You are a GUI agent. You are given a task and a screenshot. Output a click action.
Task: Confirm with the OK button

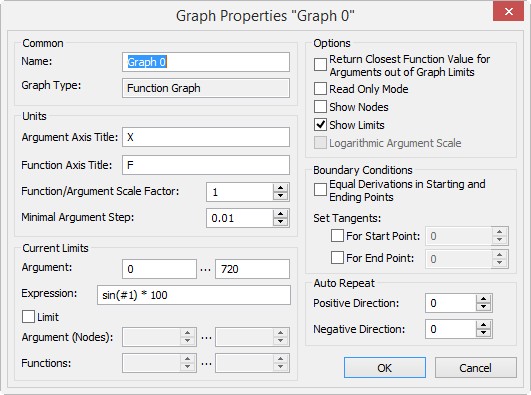pos(385,368)
